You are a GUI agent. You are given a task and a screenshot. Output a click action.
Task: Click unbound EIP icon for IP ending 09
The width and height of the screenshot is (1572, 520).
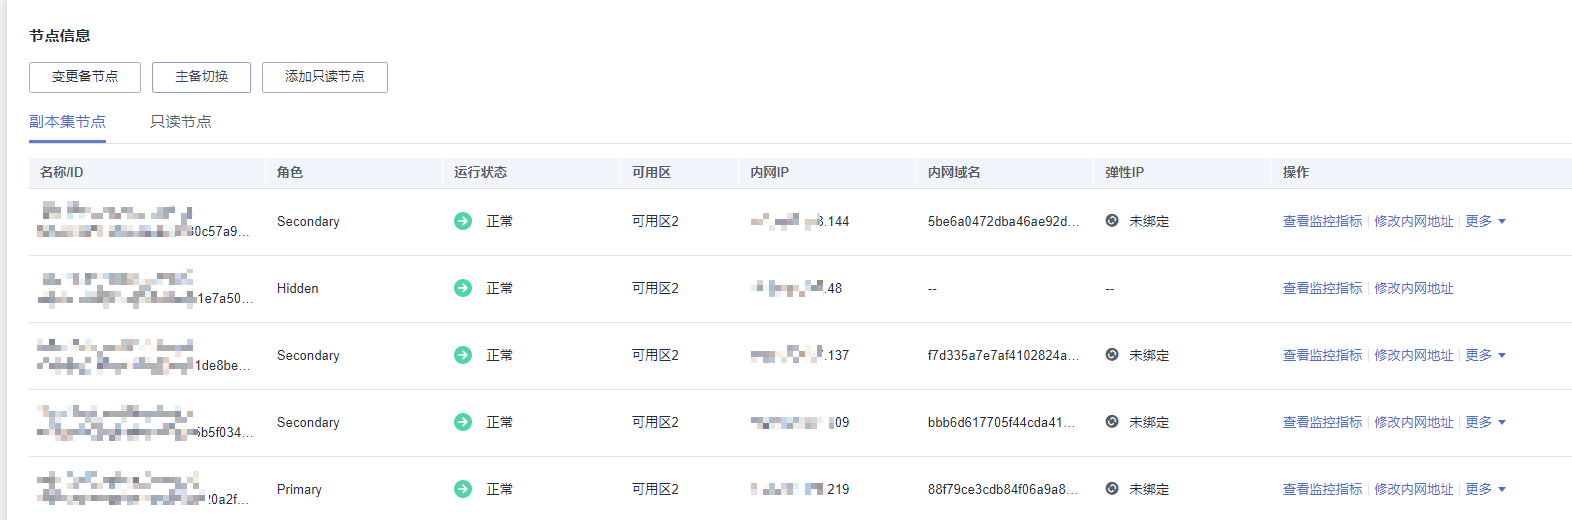[1112, 422]
